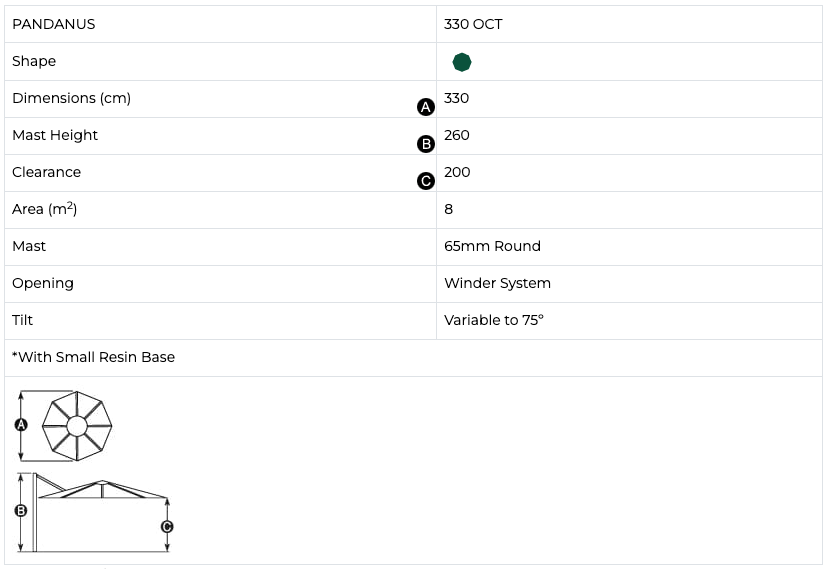Screen dimensions: 829x569
Task: Click the black A marker beside Dimensions
Action: coord(425,106)
